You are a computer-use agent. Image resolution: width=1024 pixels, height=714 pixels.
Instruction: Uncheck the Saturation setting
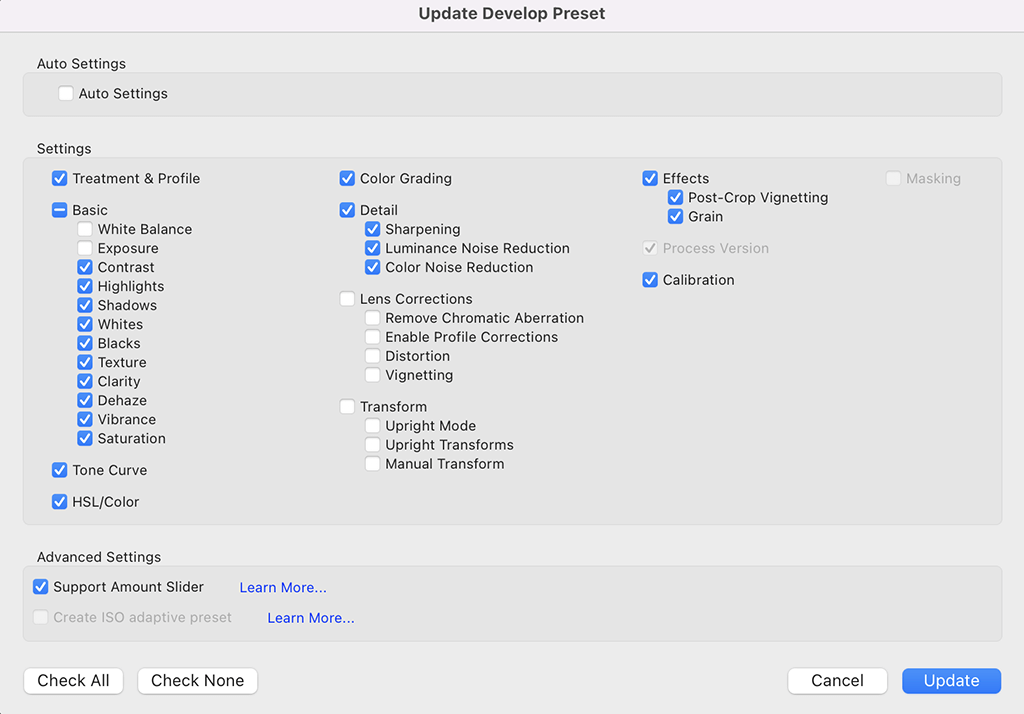tap(85, 438)
